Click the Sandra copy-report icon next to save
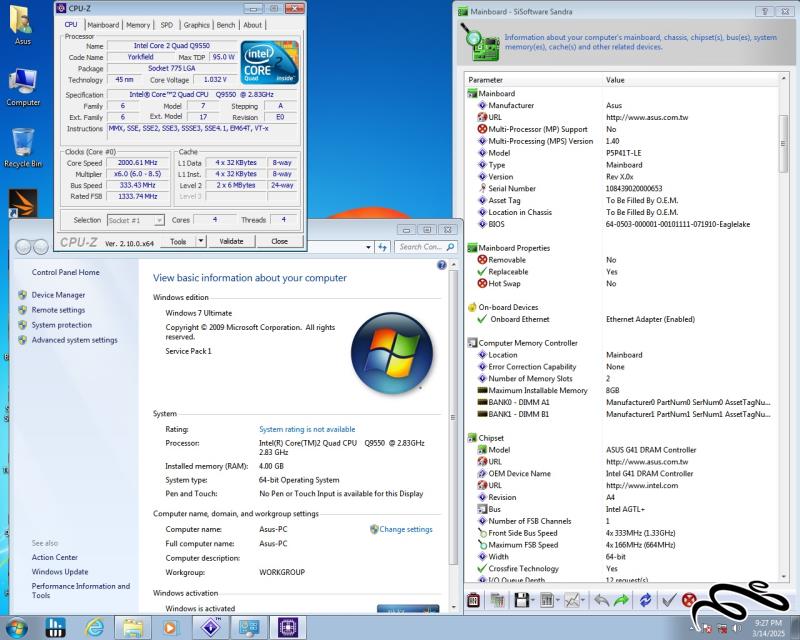Image resolution: width=800 pixels, height=640 pixels. tap(497, 600)
